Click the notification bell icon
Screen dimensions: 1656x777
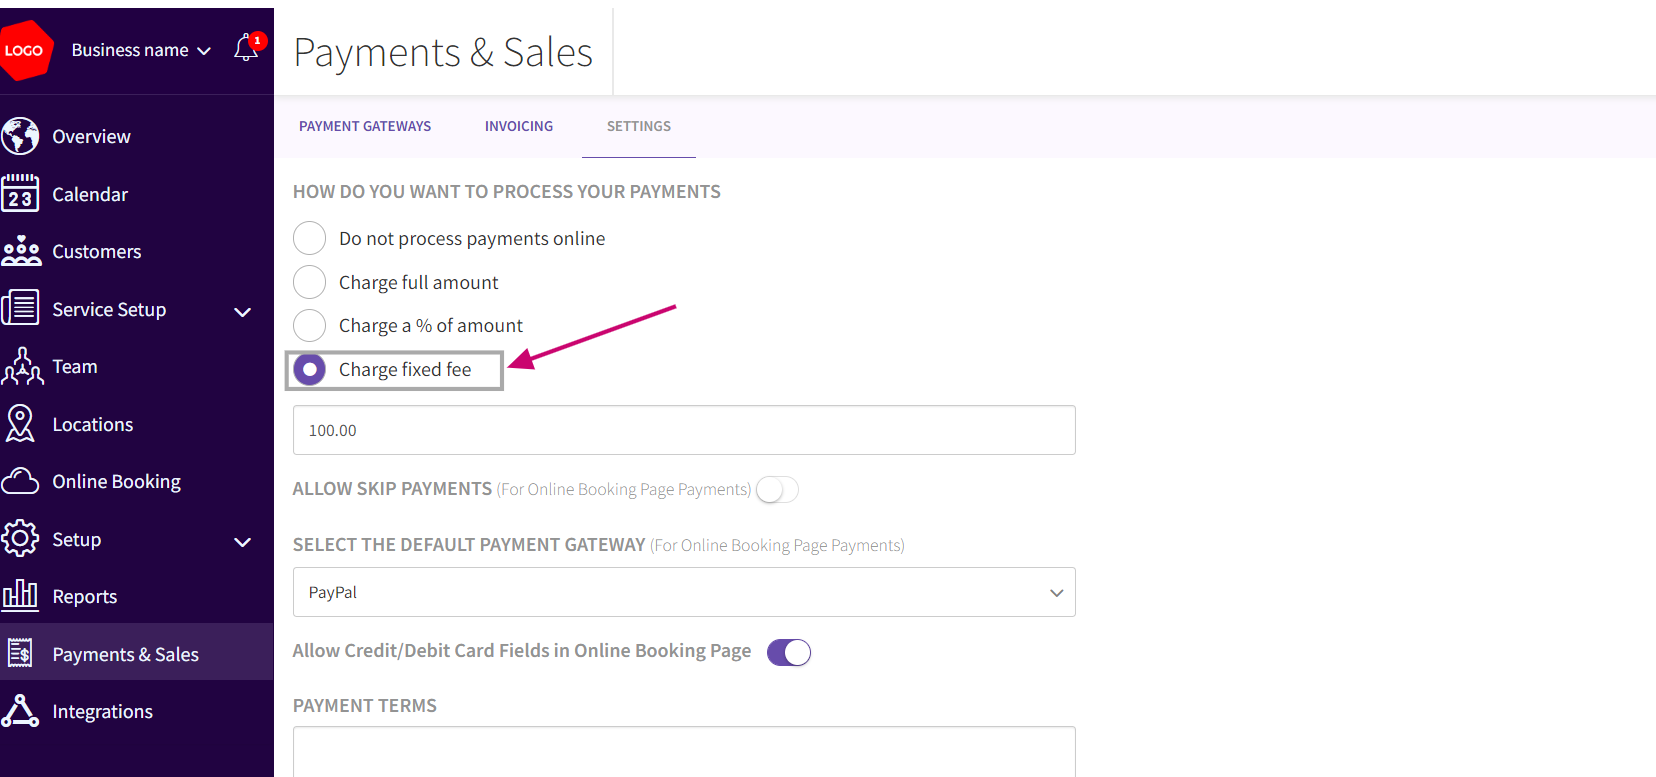(x=246, y=48)
